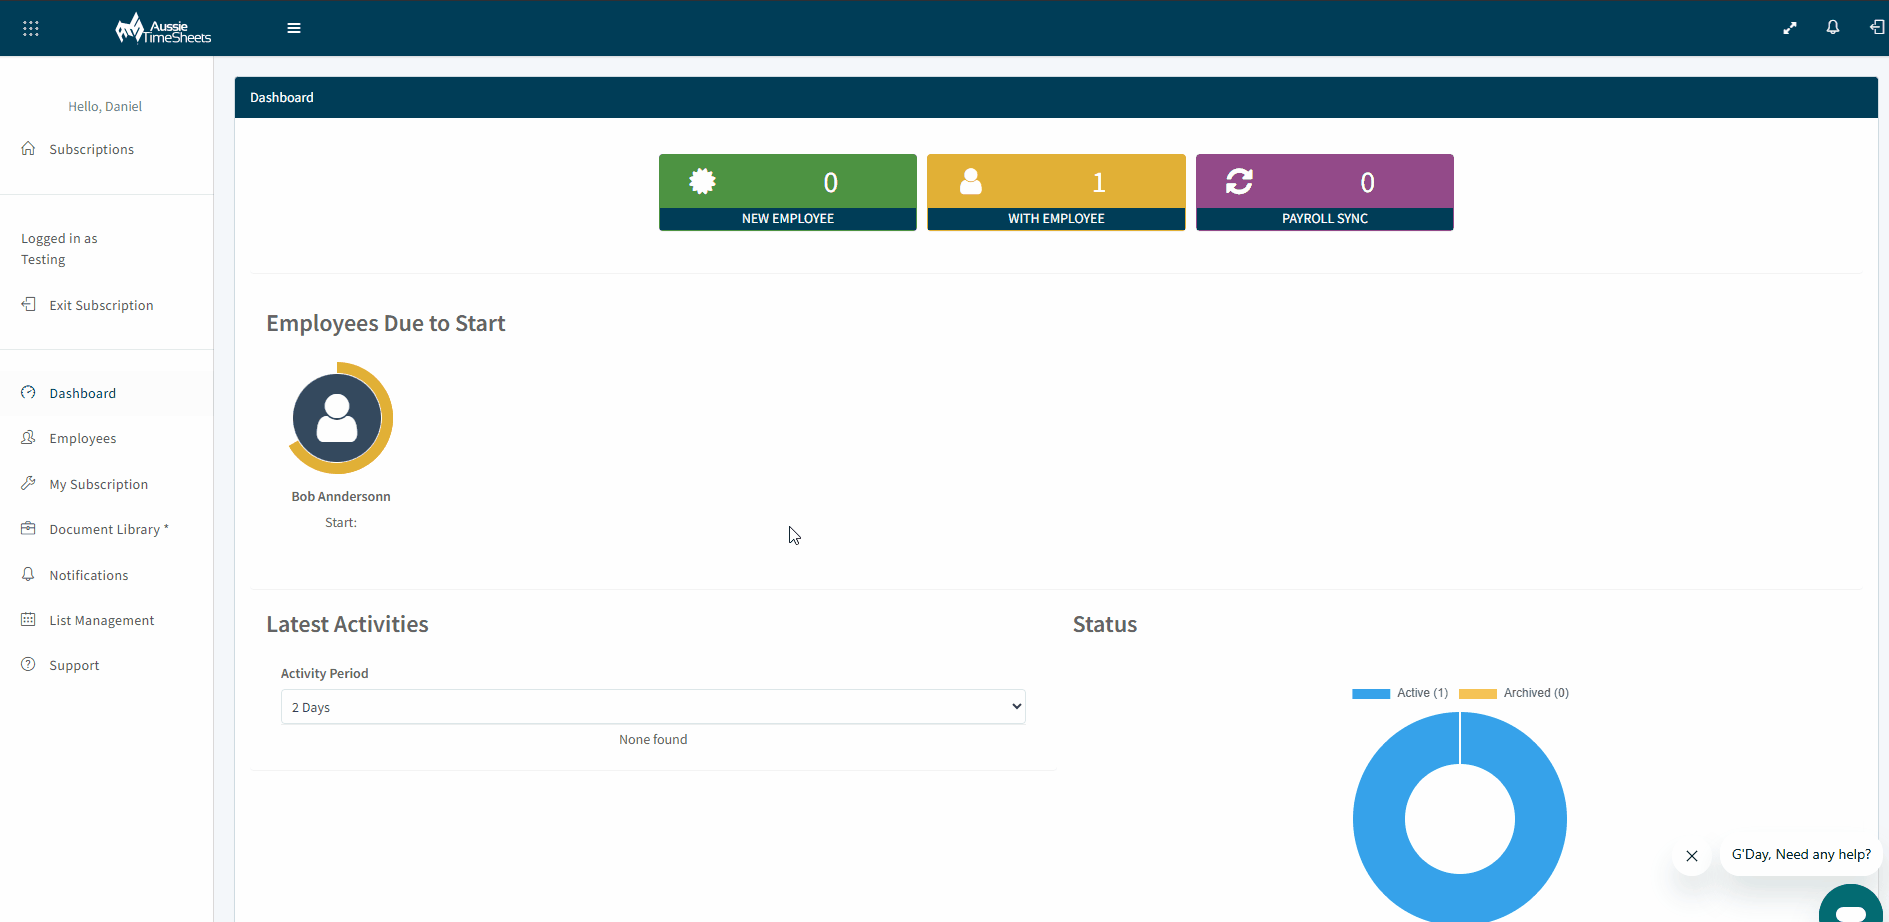
Task: Click the None found text
Action: [653, 739]
